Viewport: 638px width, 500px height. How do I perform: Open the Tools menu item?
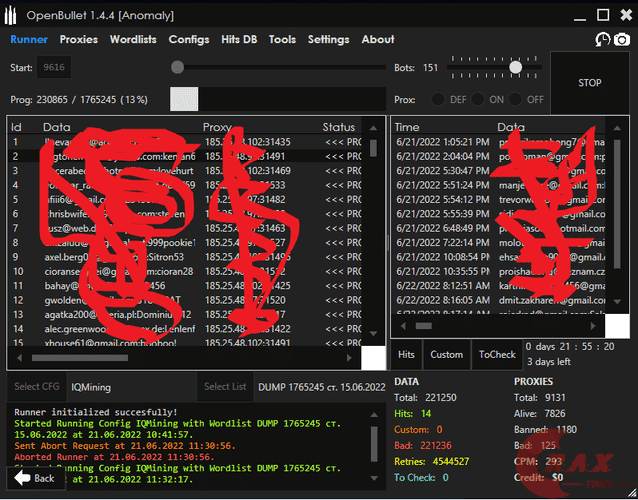tap(282, 40)
